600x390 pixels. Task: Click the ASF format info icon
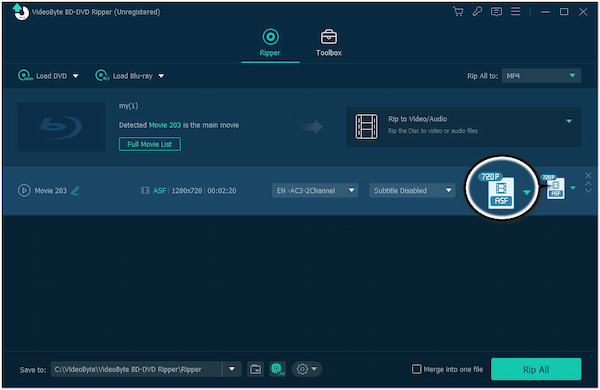[x=145, y=190]
